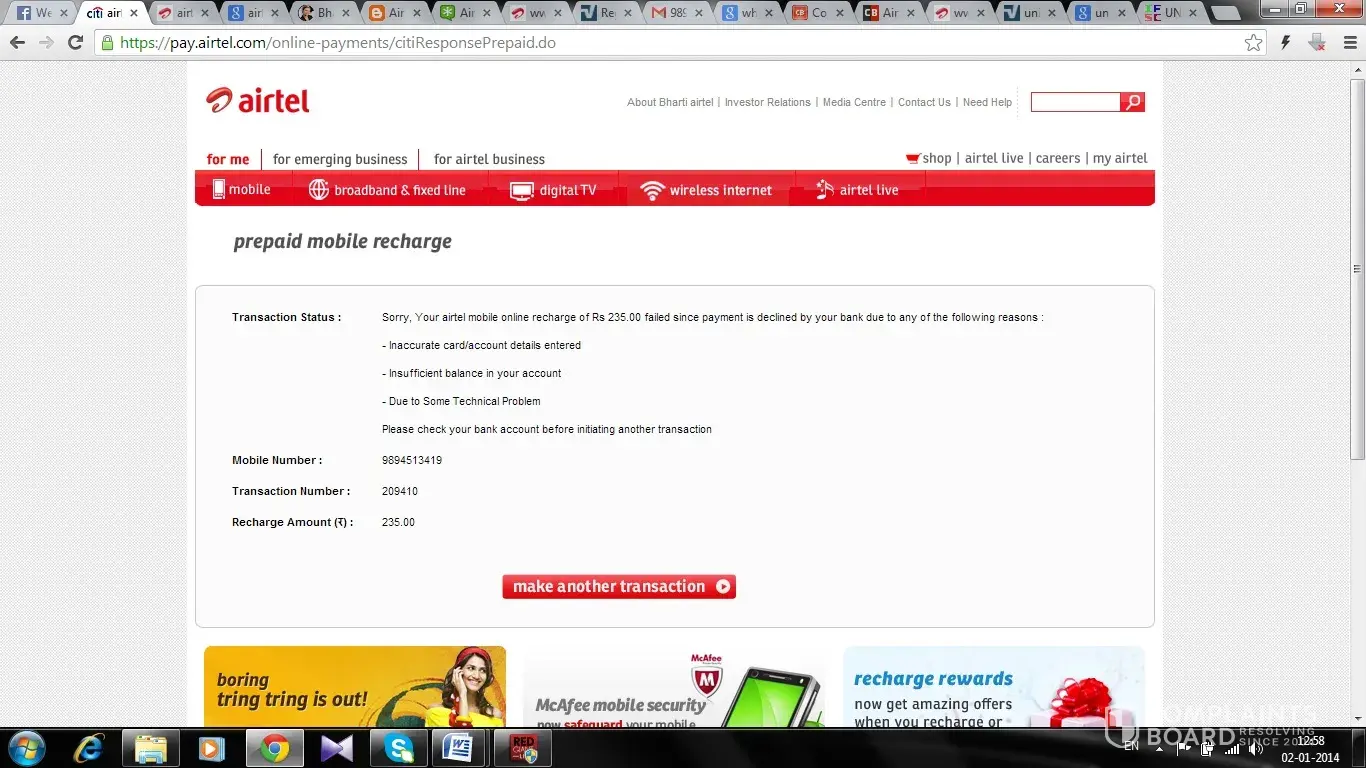The image size is (1366, 768).
Task: Switch to the Facebook browser tab
Action: 35,13
